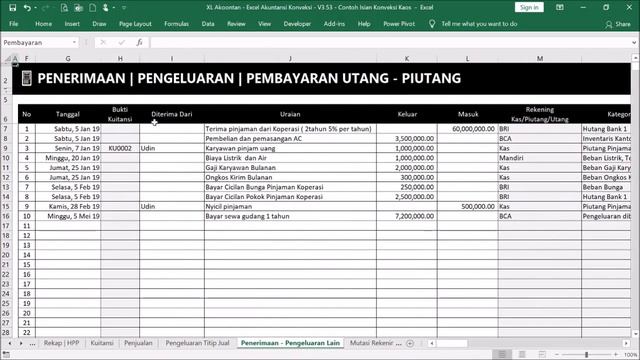Click the touch/mouse mode icon

click(106, 7)
